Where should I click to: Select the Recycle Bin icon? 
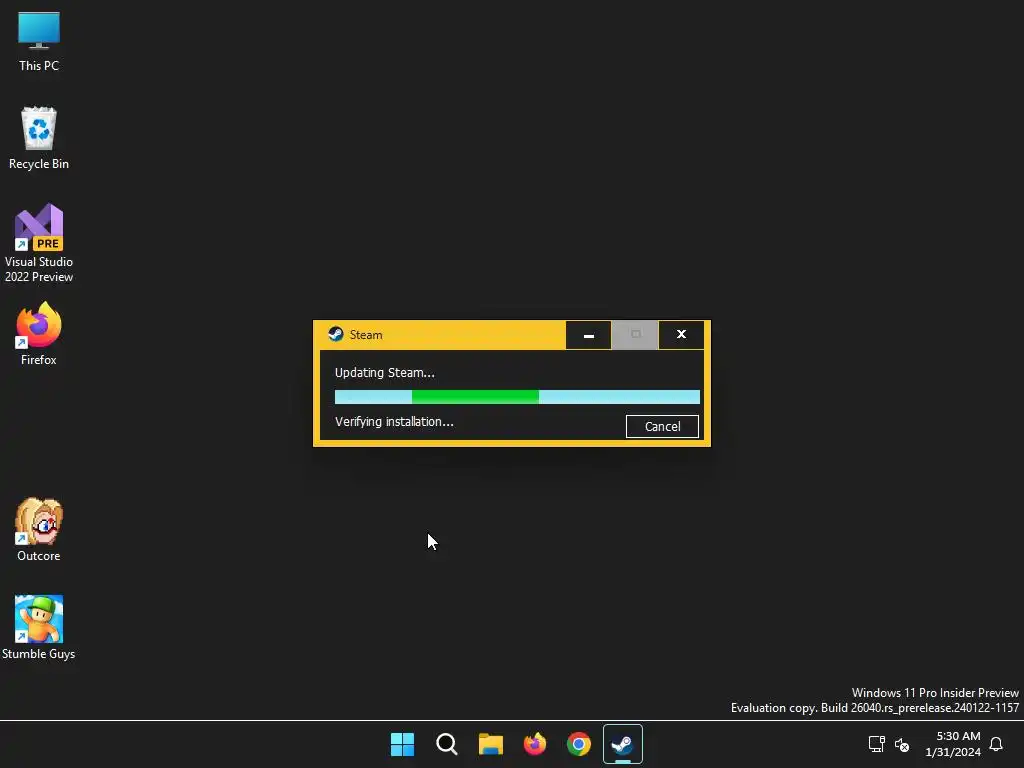39,138
